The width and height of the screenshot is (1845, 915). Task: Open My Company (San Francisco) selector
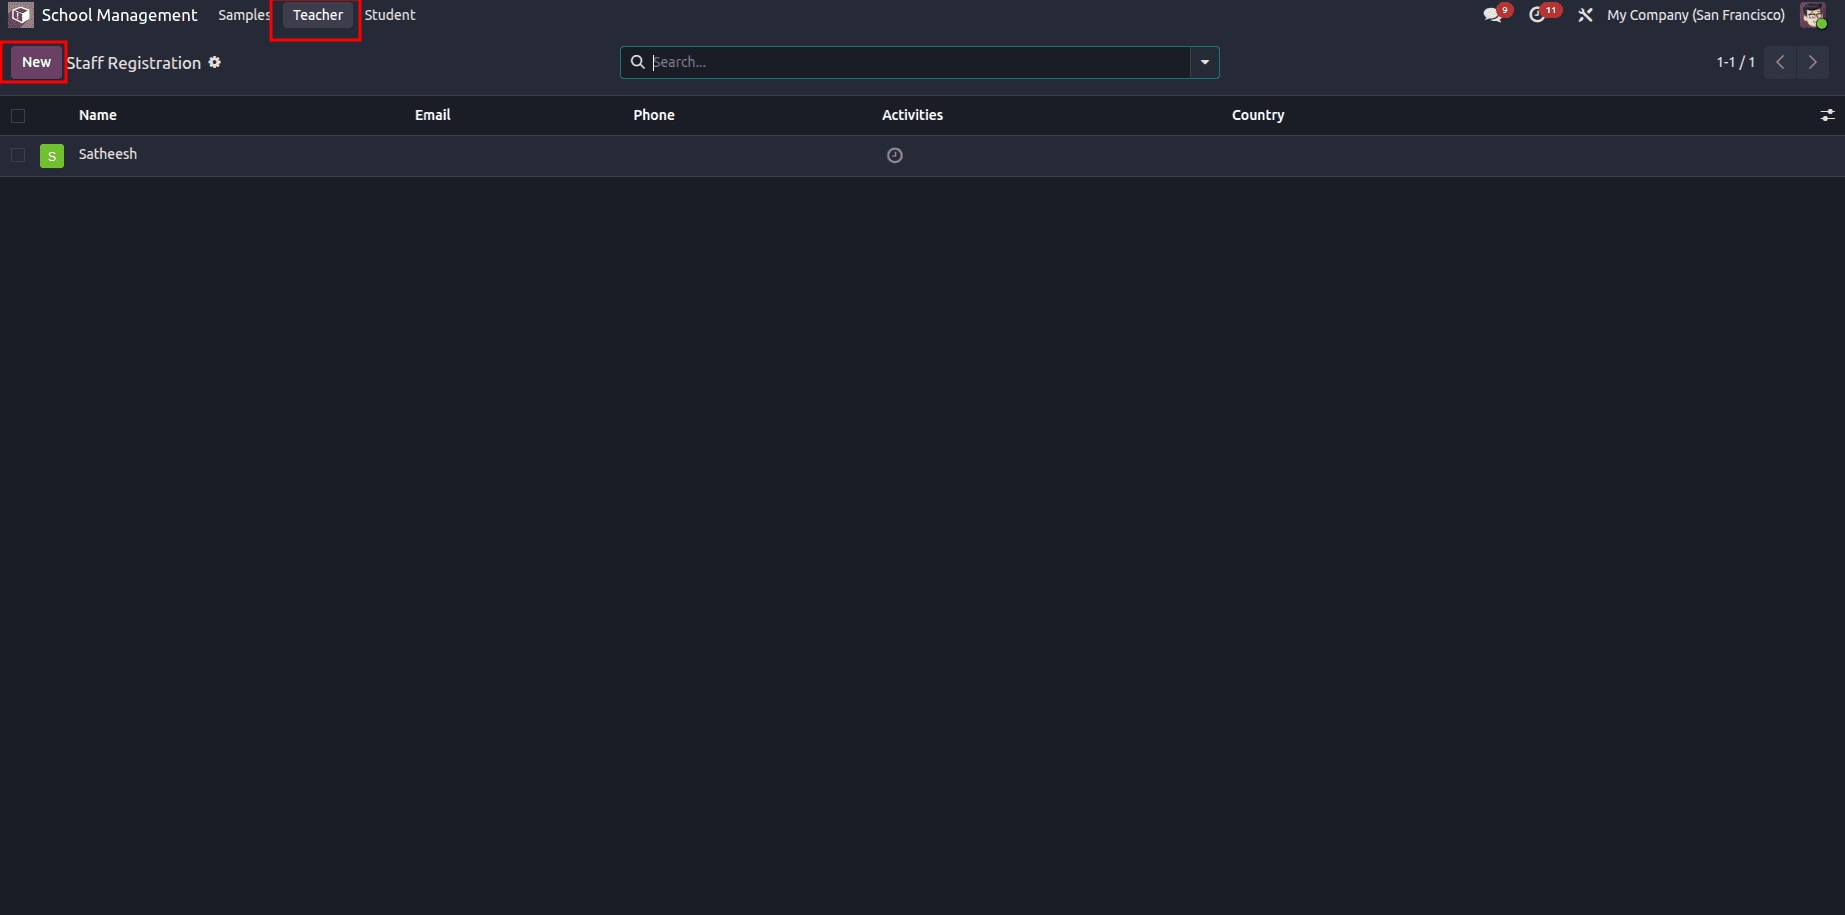[x=1694, y=15]
